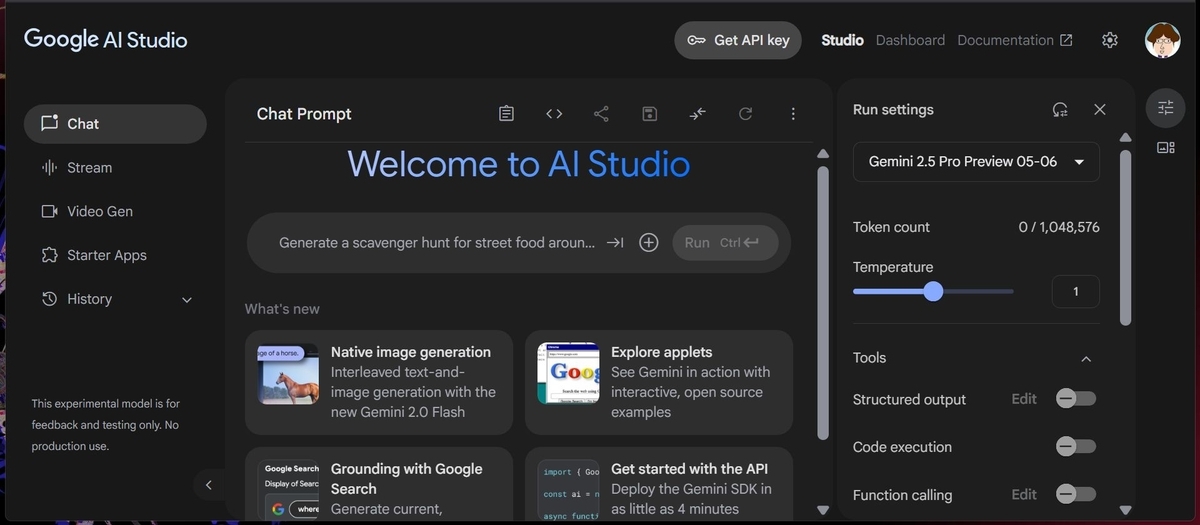
Task: Open the settings gear icon
Action: tap(1110, 40)
